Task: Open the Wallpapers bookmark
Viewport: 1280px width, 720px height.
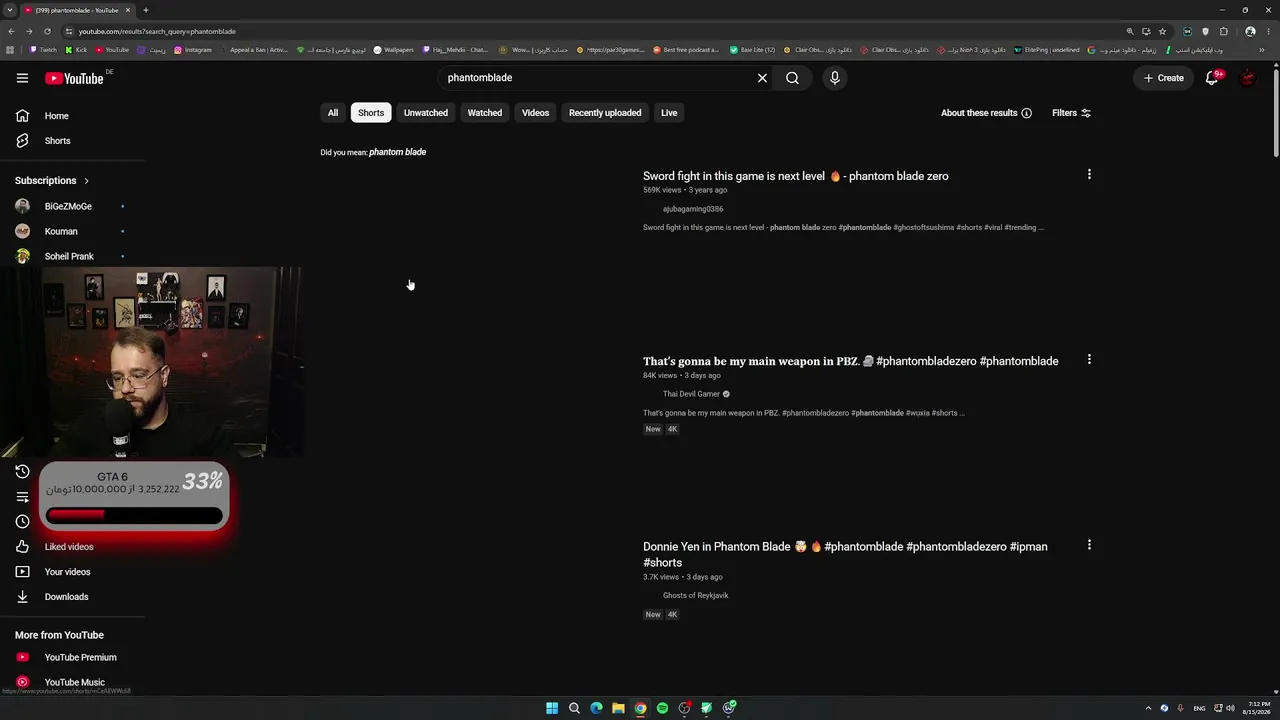Action: 394,50
